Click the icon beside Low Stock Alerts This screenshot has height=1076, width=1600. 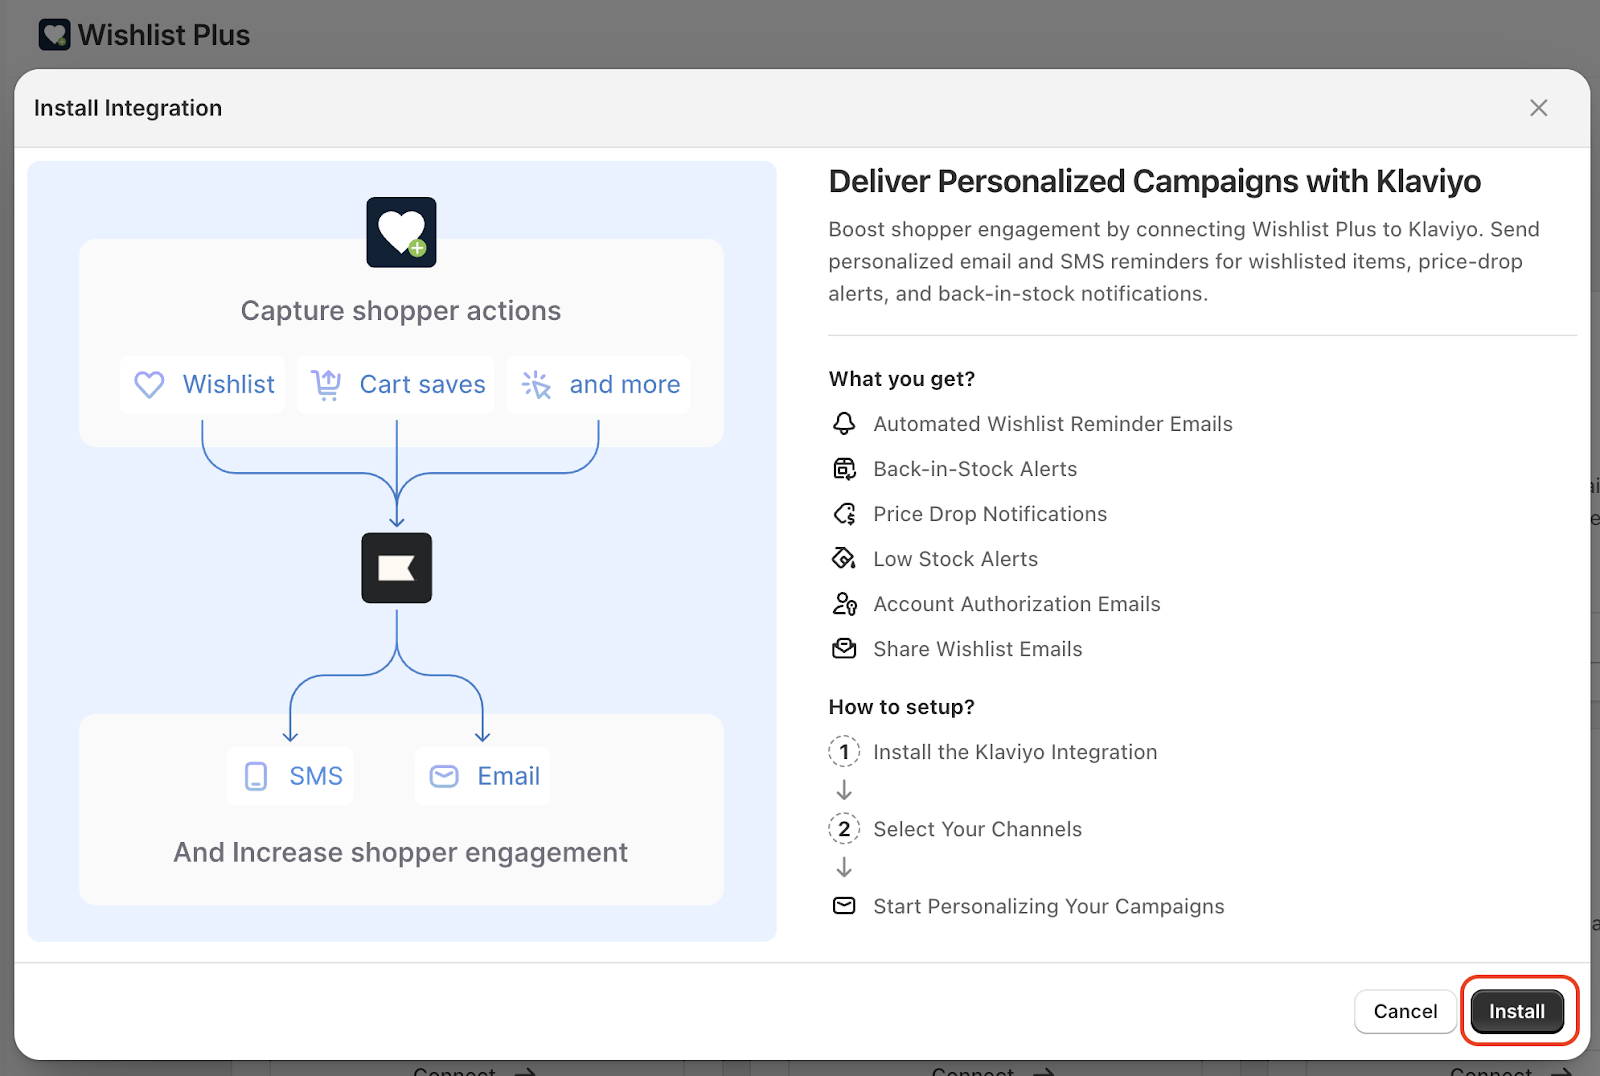[844, 559]
